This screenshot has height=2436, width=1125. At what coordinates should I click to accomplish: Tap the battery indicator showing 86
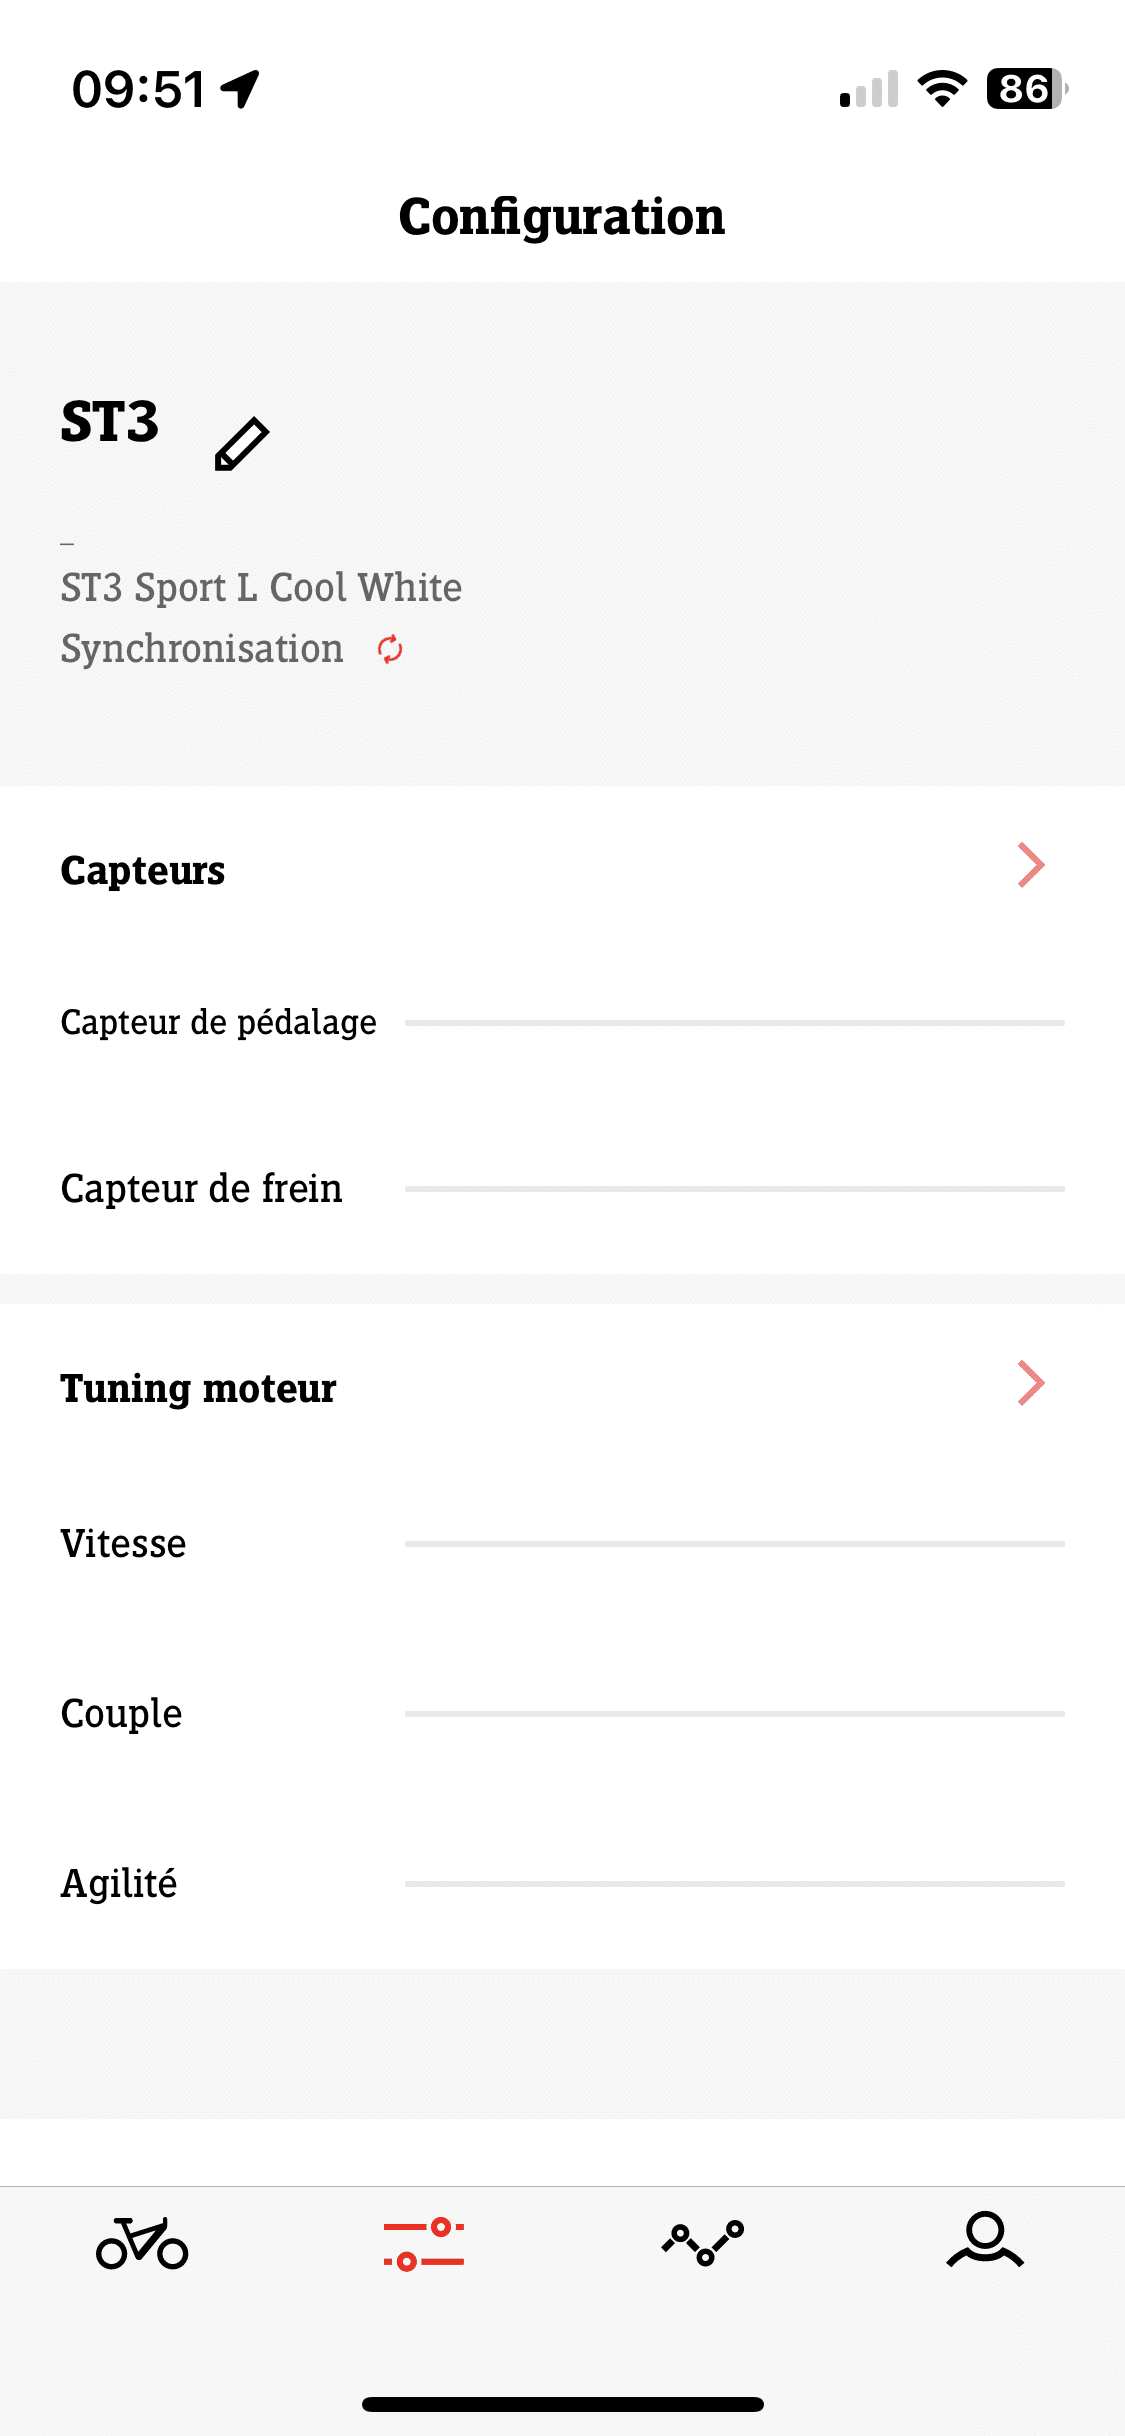click(1026, 89)
